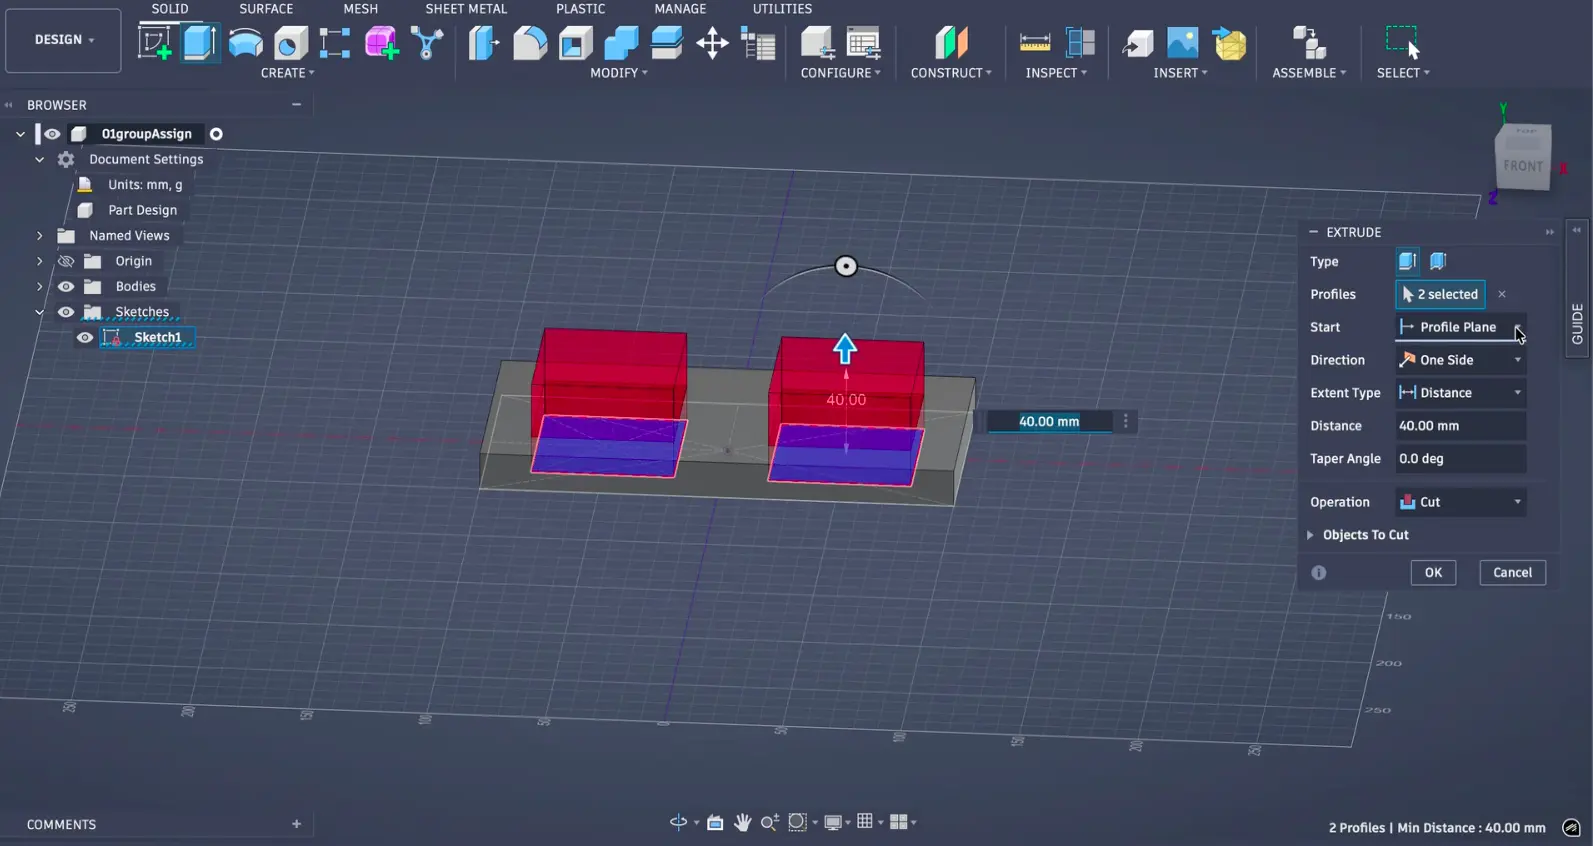Expand the Objects To Cut section
This screenshot has width=1593, height=846.
pos(1310,535)
